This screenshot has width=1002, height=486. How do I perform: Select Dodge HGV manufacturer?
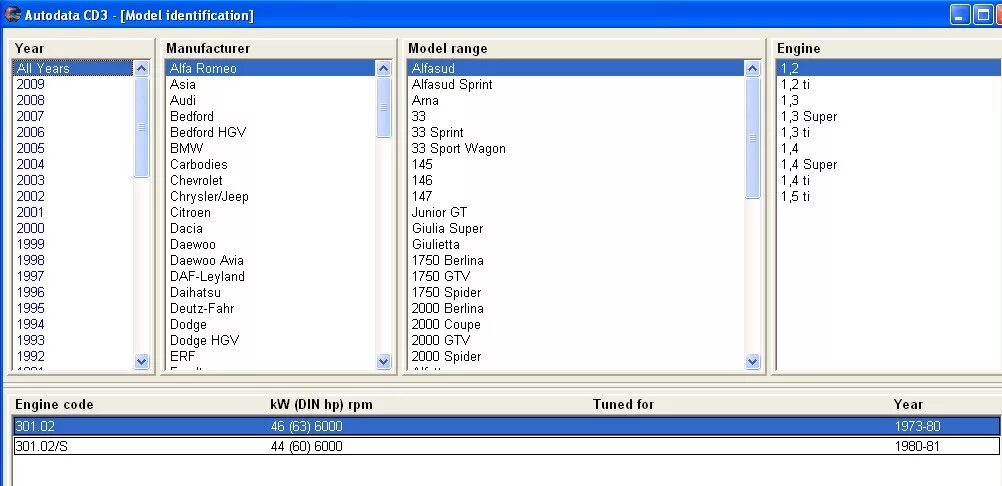click(204, 340)
